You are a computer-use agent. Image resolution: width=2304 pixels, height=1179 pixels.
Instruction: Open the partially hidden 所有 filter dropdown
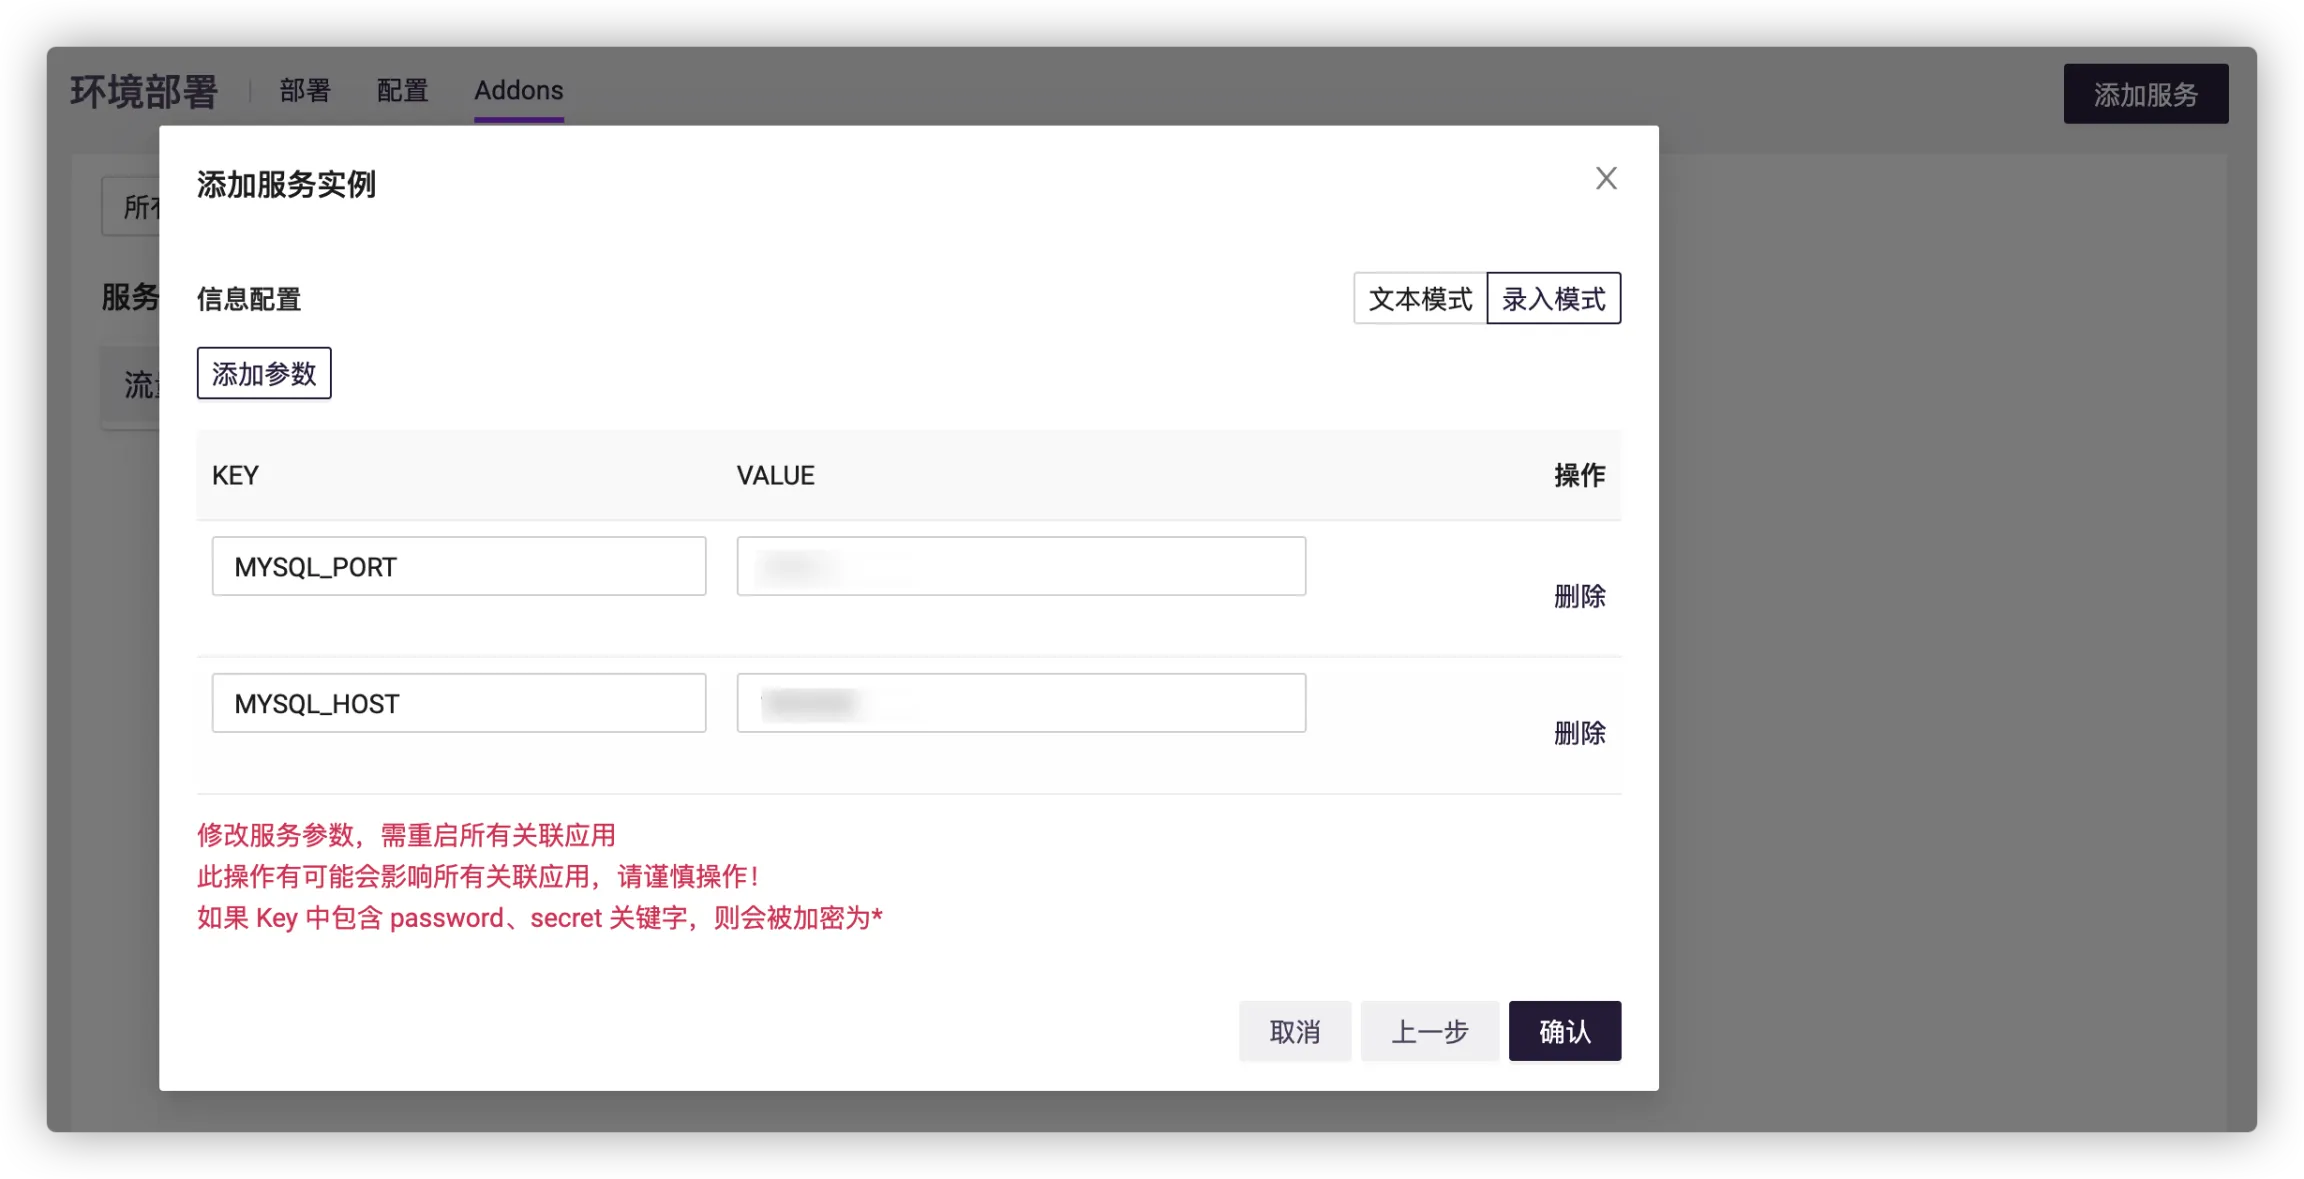[x=132, y=207]
